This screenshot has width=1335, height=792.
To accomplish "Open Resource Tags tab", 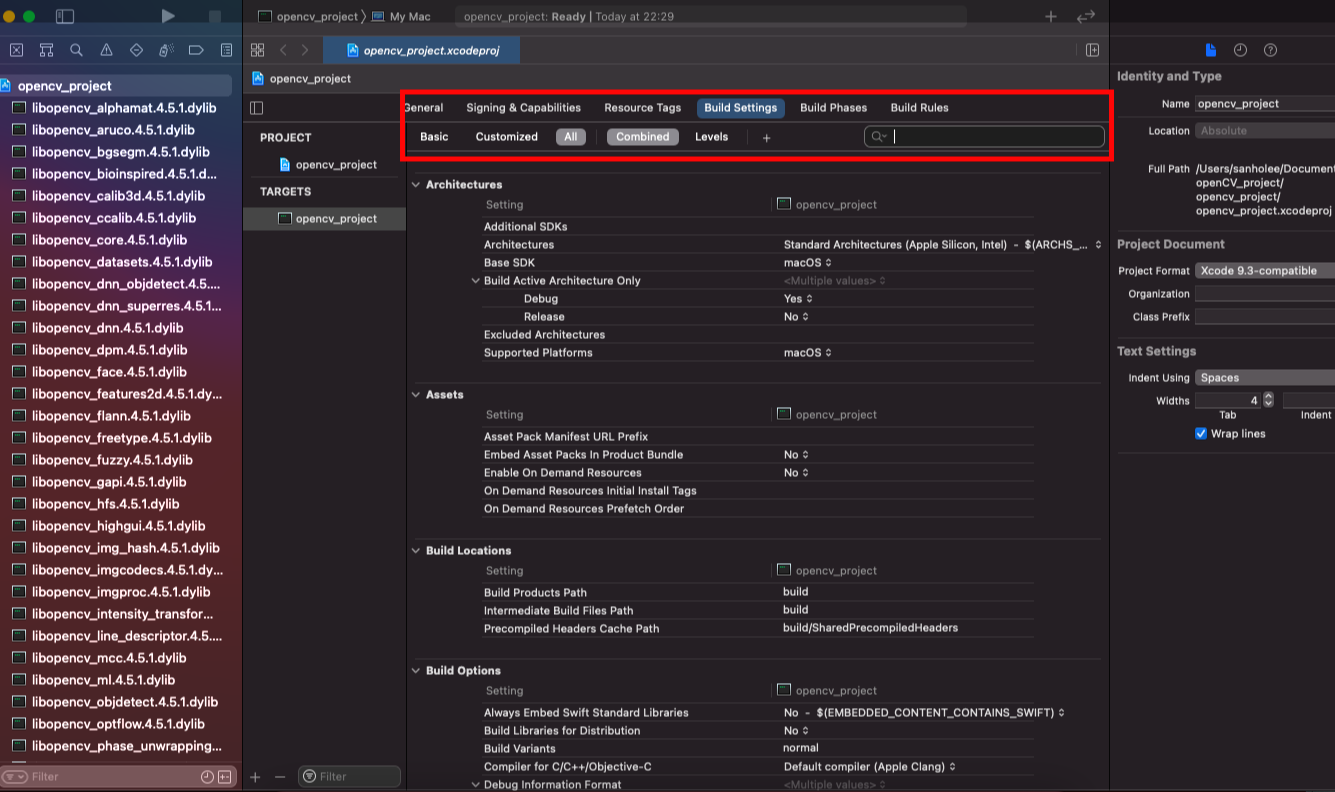I will (642, 108).
